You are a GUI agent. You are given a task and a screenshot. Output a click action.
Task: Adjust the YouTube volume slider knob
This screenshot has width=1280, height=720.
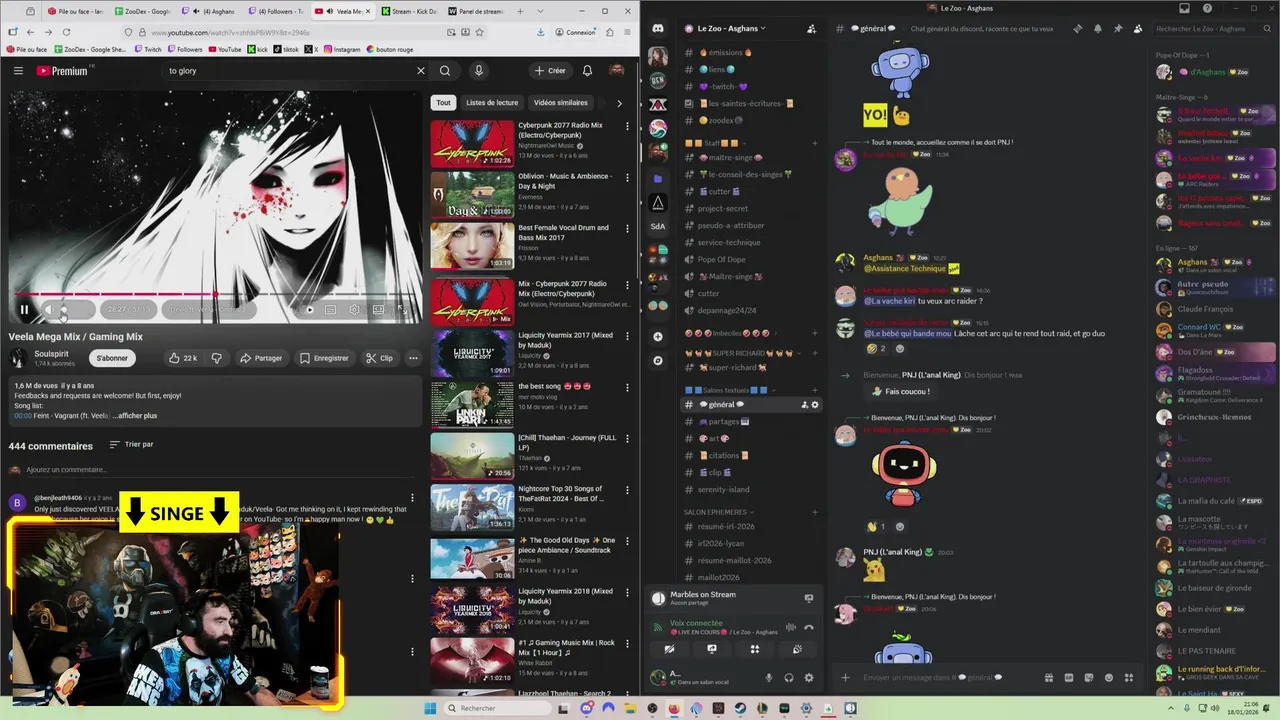coord(64,310)
